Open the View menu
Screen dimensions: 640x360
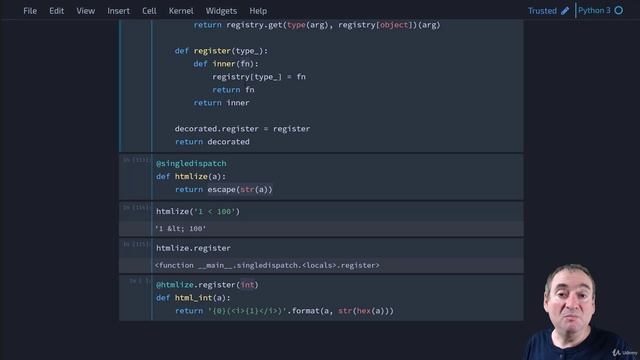click(x=85, y=11)
